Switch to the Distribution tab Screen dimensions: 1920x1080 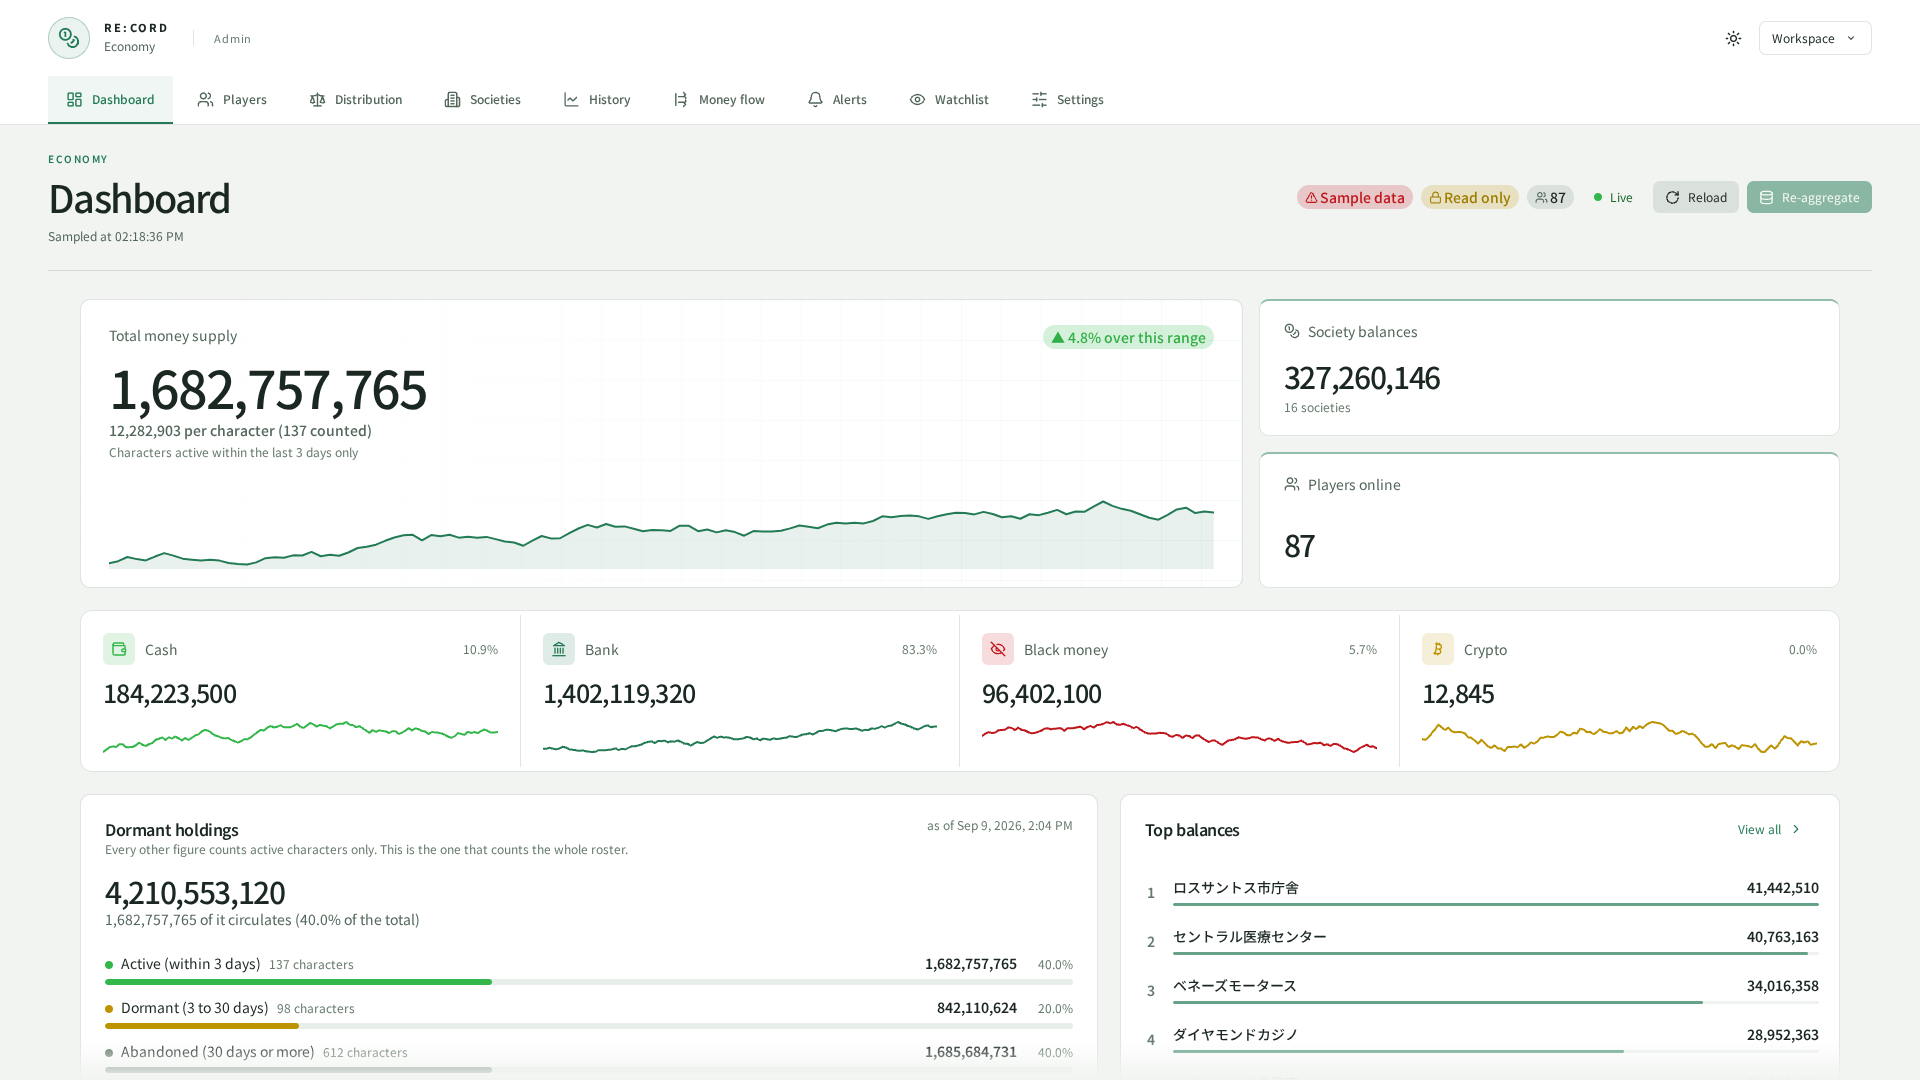[x=356, y=99]
